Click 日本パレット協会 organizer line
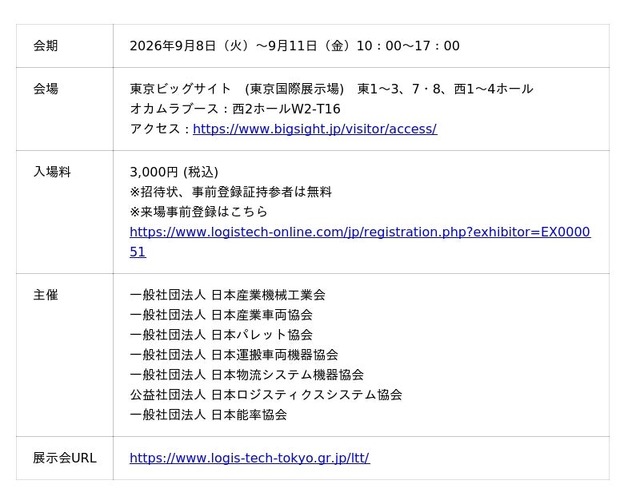The height and width of the screenshot is (504, 640). (x=221, y=335)
